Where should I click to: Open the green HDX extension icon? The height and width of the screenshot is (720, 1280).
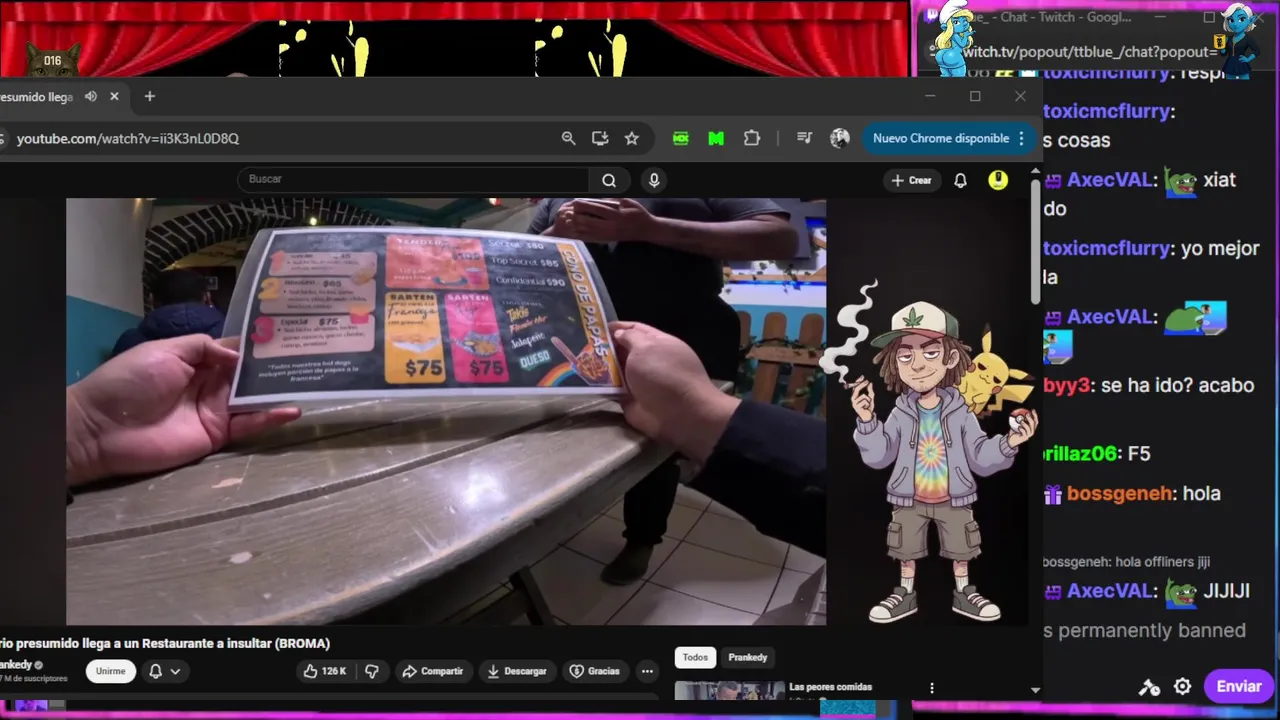point(681,138)
